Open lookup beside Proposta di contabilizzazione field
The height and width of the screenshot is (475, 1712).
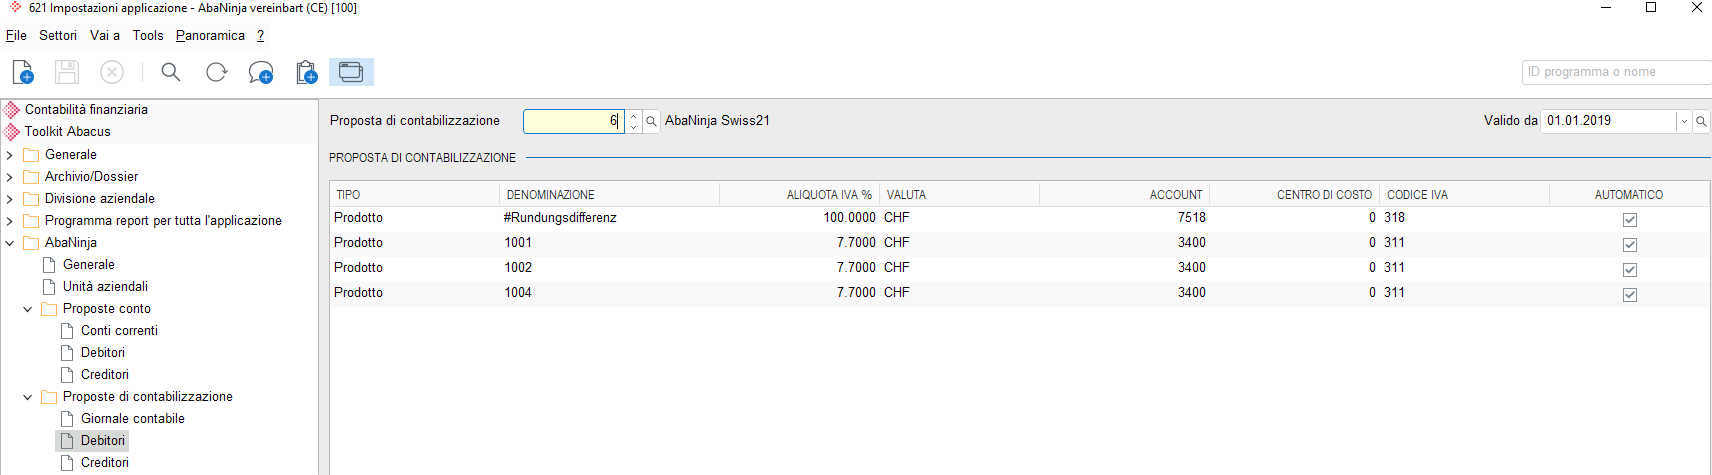click(x=651, y=121)
